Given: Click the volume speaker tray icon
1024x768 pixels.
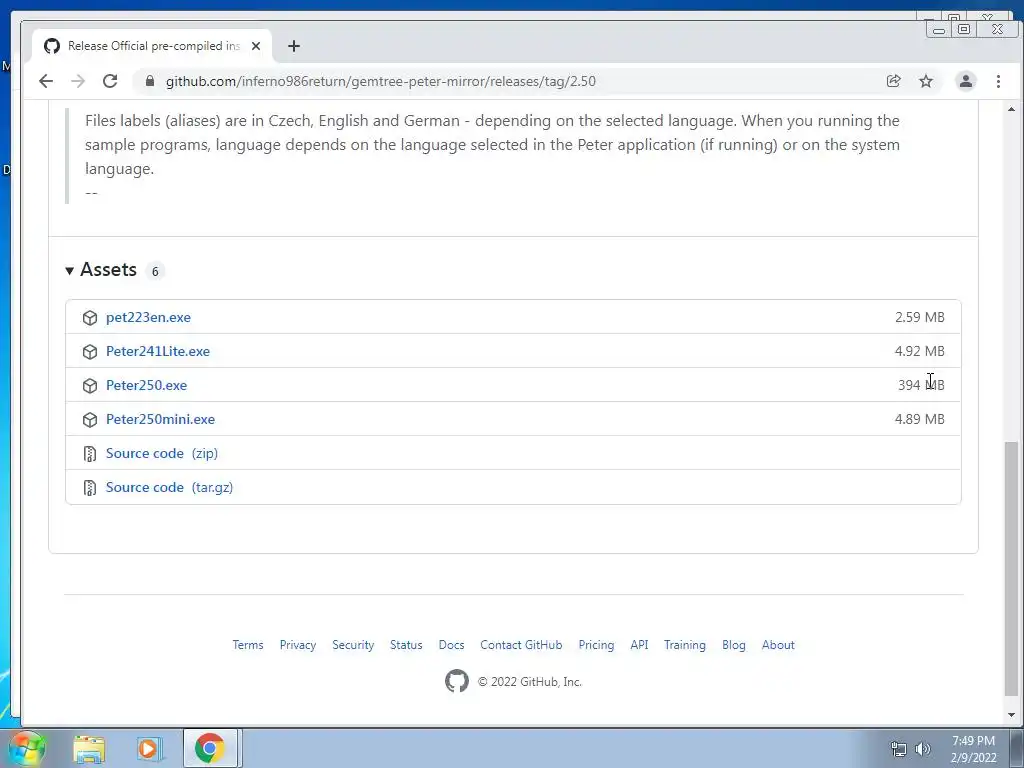Looking at the screenshot, I should (x=923, y=749).
